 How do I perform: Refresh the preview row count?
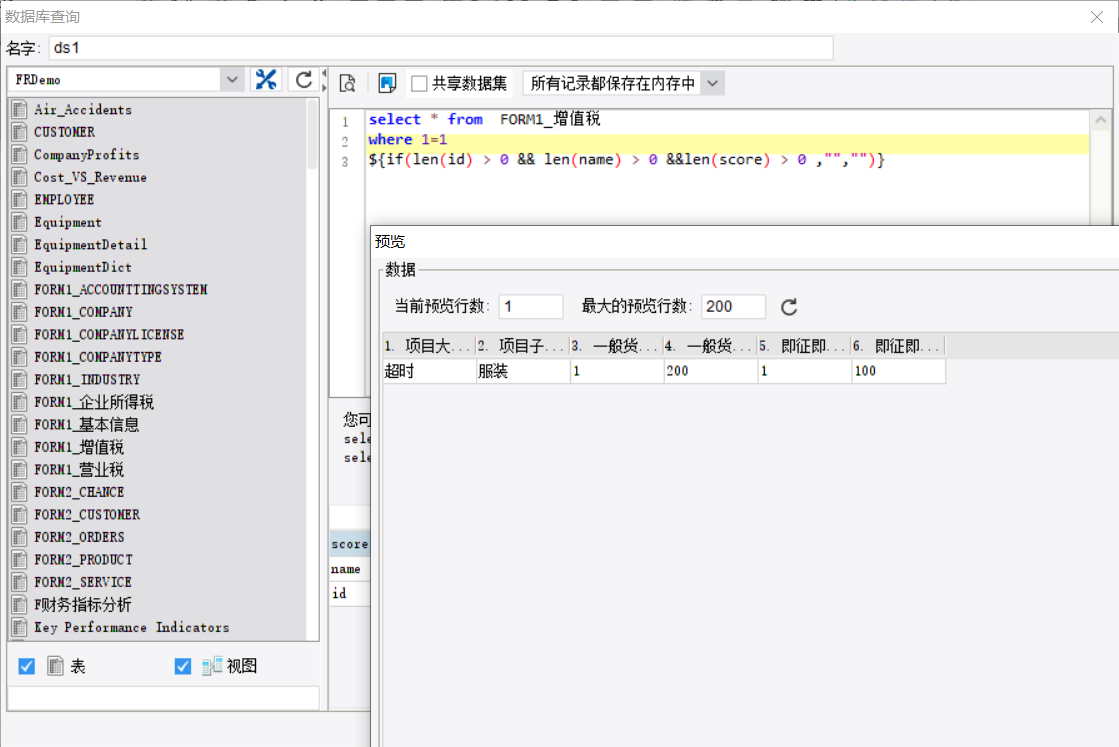789,307
